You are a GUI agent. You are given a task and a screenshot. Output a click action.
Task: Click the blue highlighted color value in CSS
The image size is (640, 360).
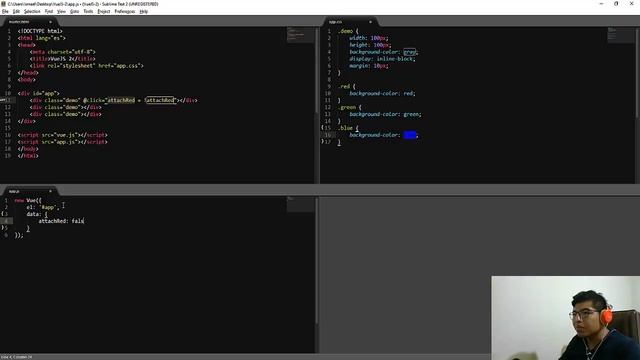[410, 135]
